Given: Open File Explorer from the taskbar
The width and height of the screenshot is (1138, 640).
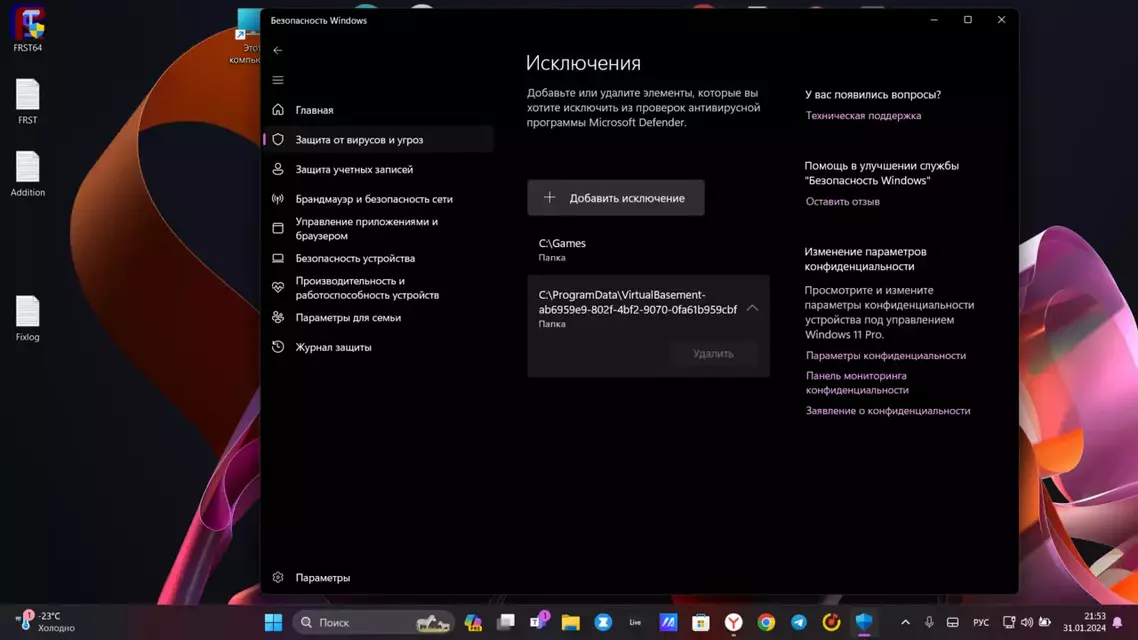Looking at the screenshot, I should coord(570,623).
